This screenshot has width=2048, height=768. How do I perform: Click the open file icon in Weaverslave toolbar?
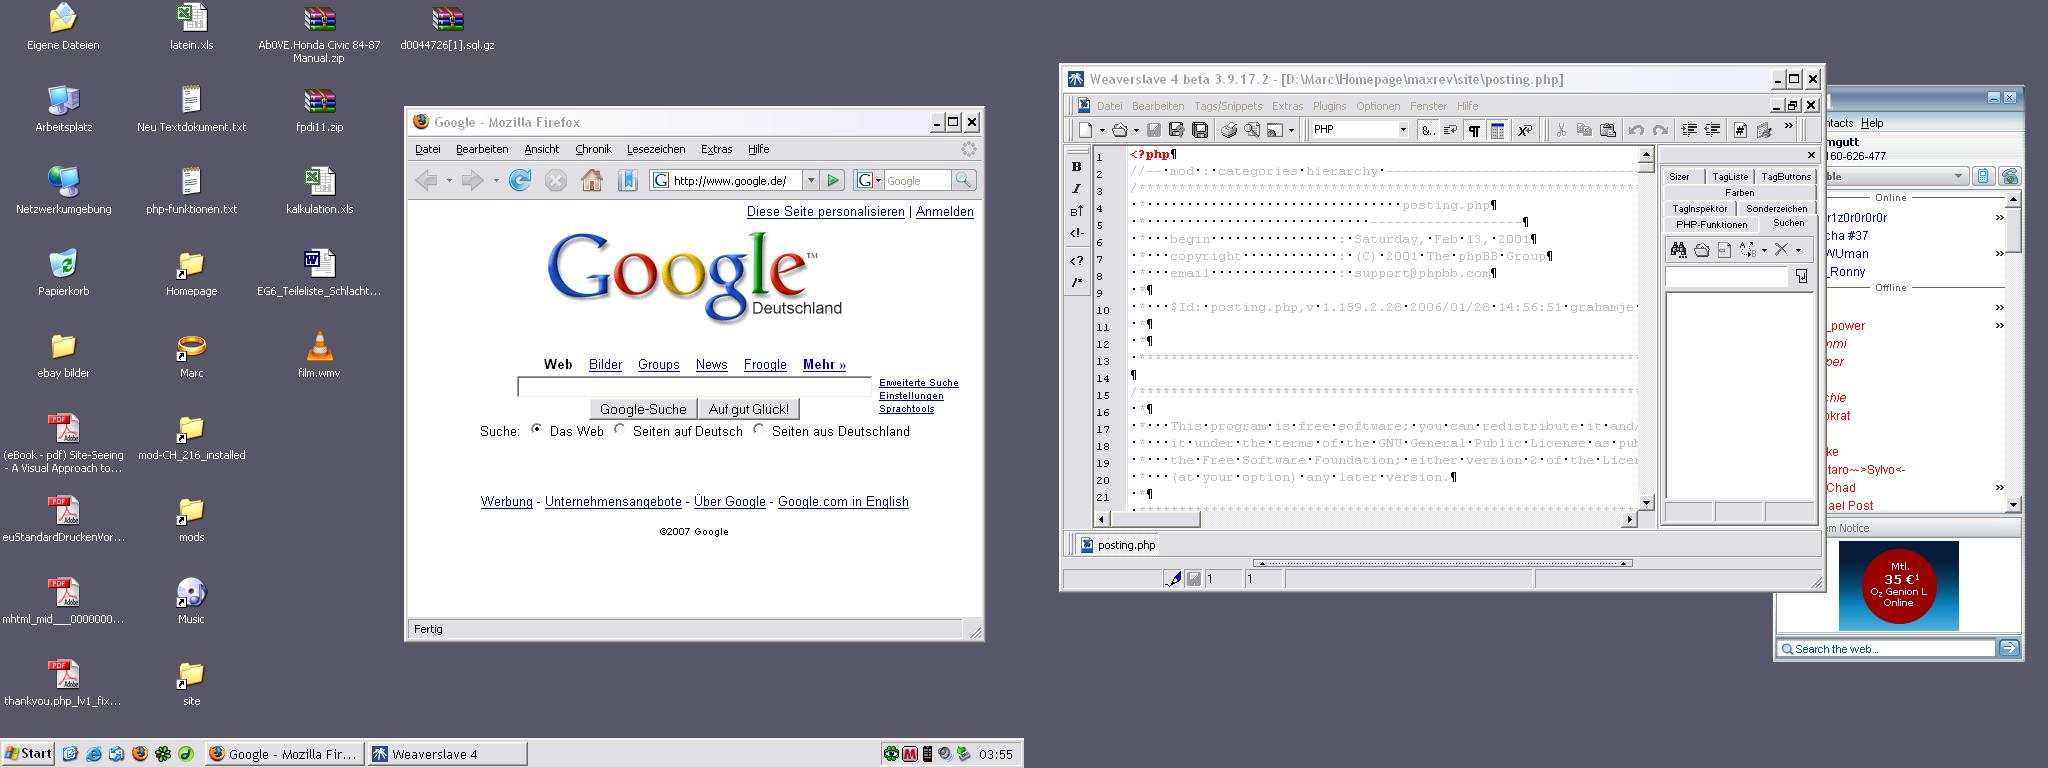pyautogui.click(x=1120, y=130)
